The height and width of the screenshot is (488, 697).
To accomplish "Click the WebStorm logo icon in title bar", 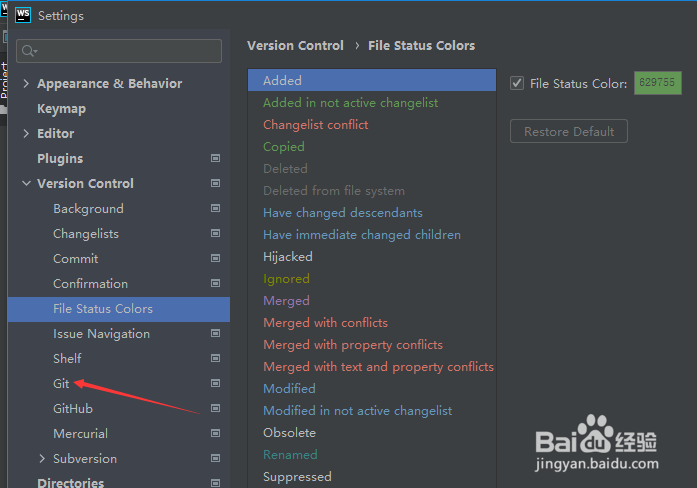I will pos(23,15).
